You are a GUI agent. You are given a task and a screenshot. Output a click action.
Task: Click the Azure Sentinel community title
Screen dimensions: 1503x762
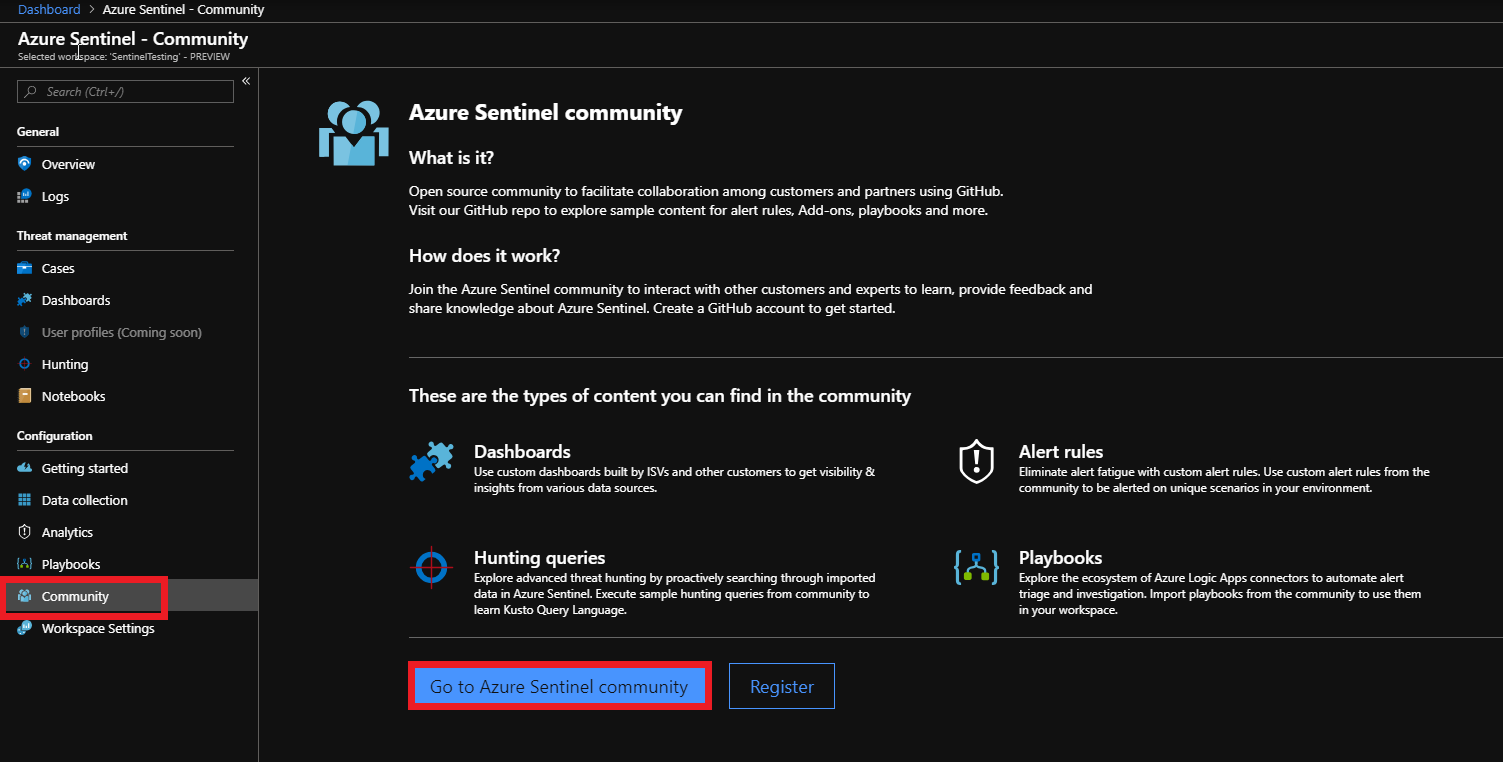[546, 113]
